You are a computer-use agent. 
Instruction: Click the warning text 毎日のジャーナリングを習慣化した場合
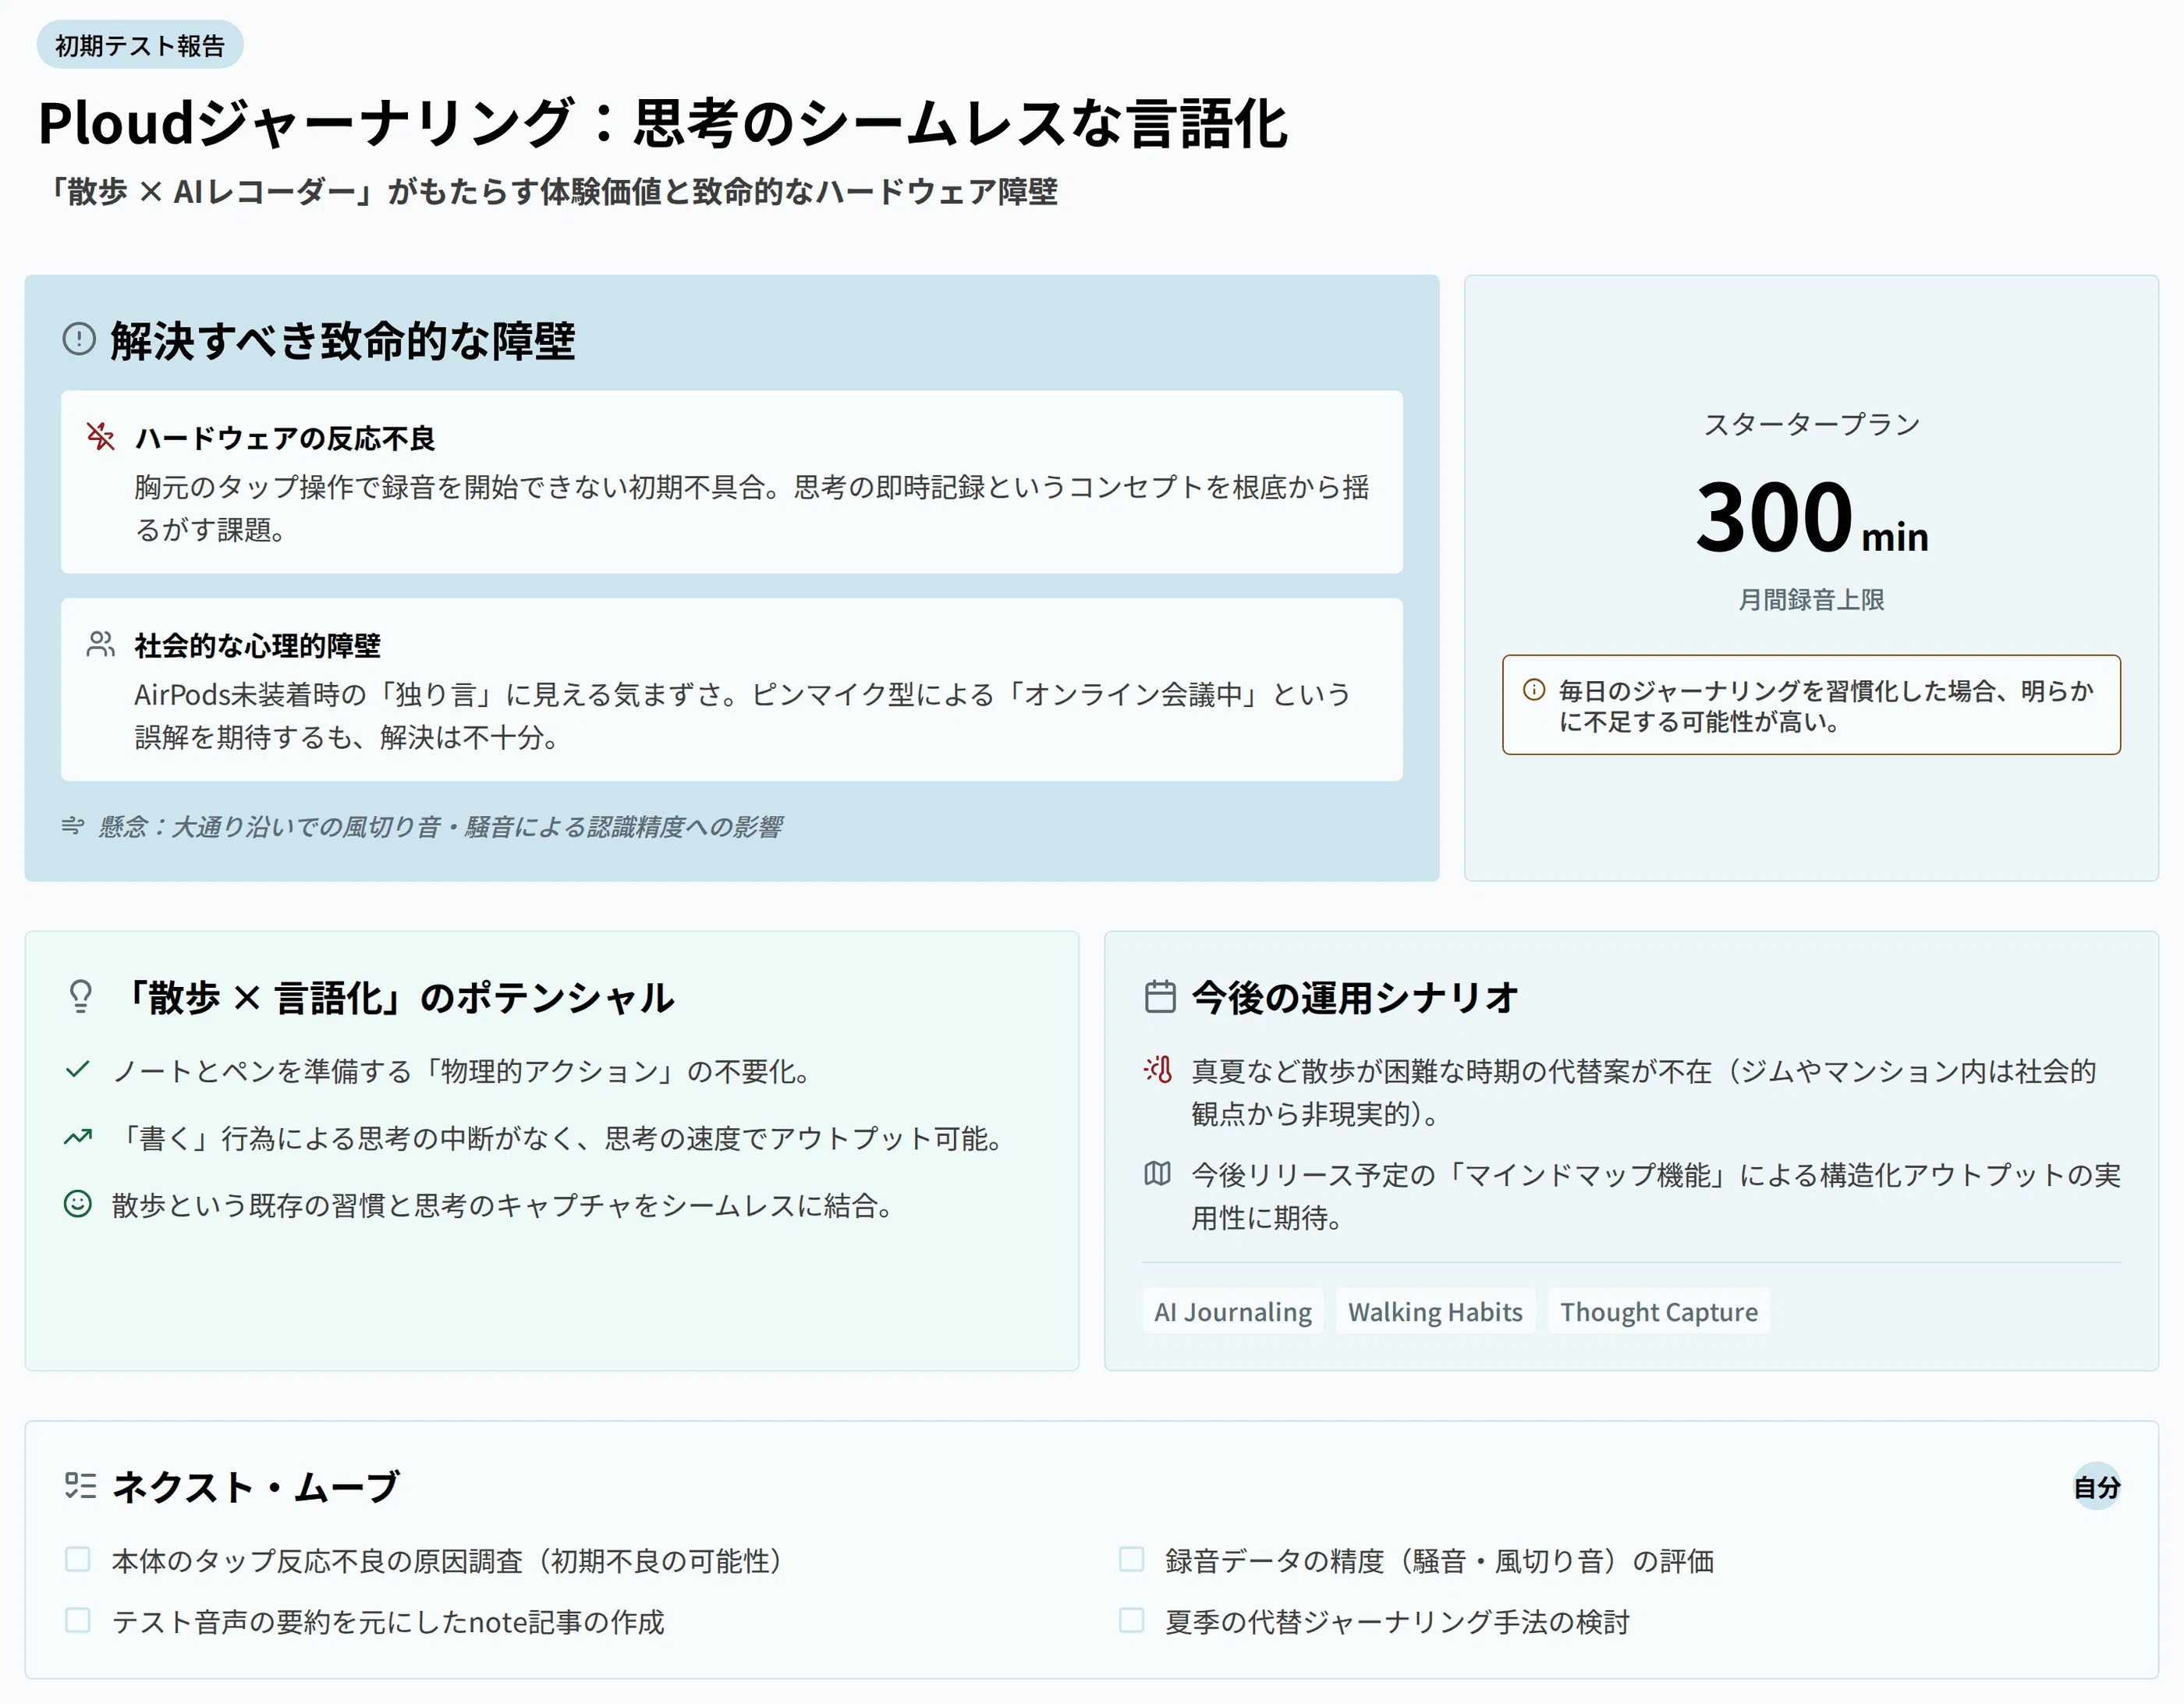click(1826, 706)
